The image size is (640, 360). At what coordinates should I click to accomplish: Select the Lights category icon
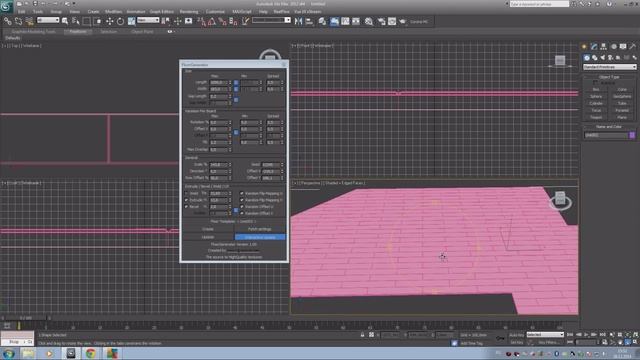coord(602,58)
